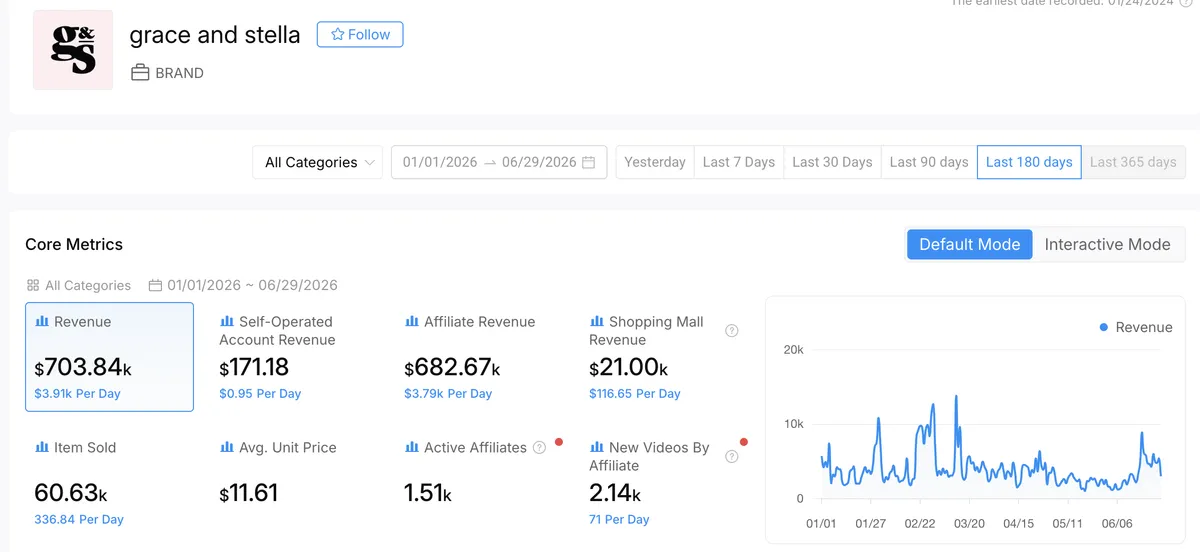This screenshot has width=1200, height=552.
Task: Select the Active Affiliates 1.51k value
Action: [x=428, y=493]
